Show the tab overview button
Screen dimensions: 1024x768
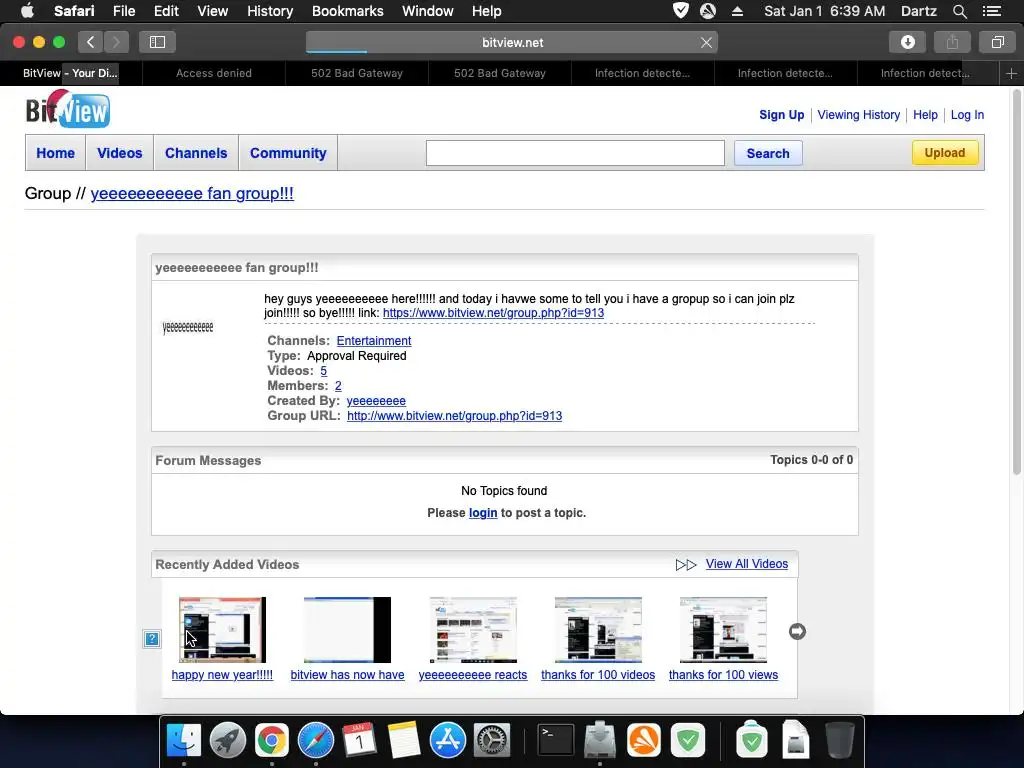(x=997, y=42)
